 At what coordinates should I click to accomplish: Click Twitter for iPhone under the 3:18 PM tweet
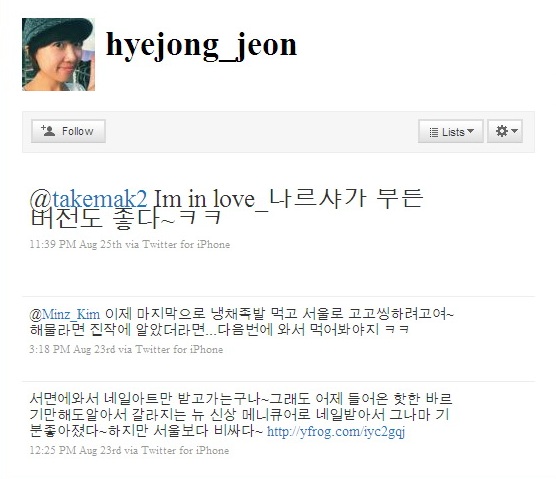179,349
